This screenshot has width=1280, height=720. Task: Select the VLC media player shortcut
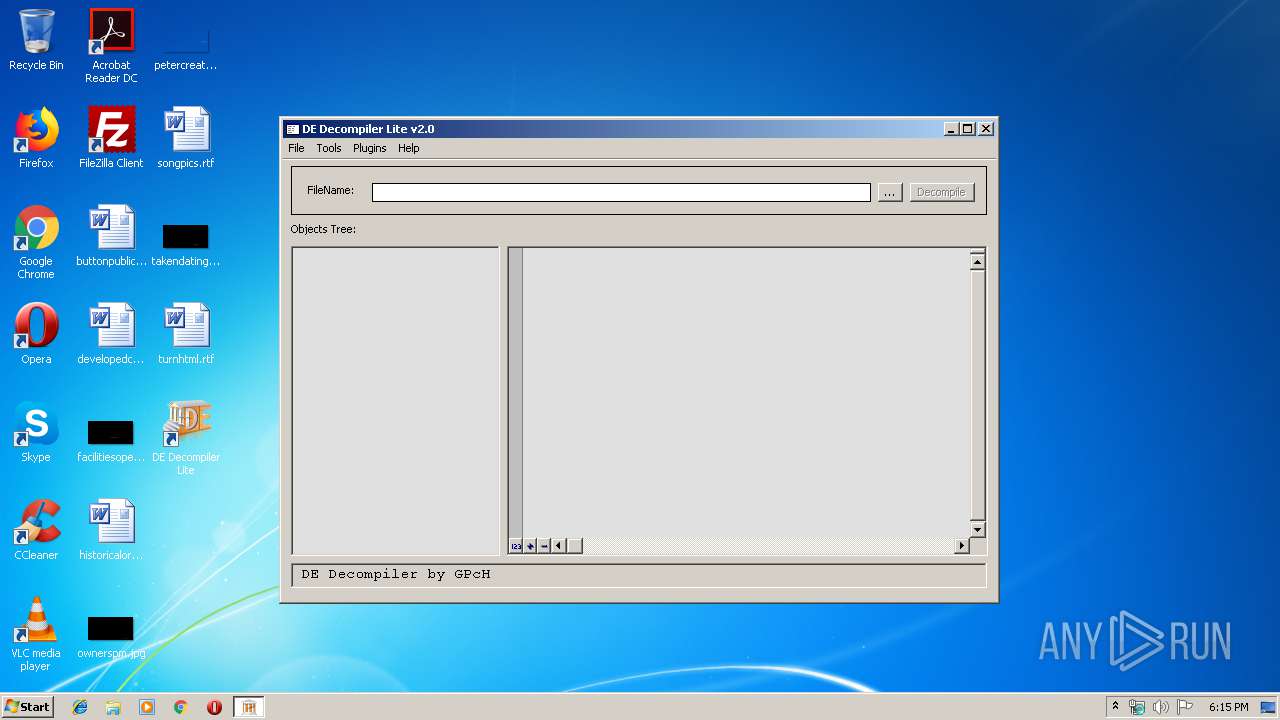[x=36, y=634]
